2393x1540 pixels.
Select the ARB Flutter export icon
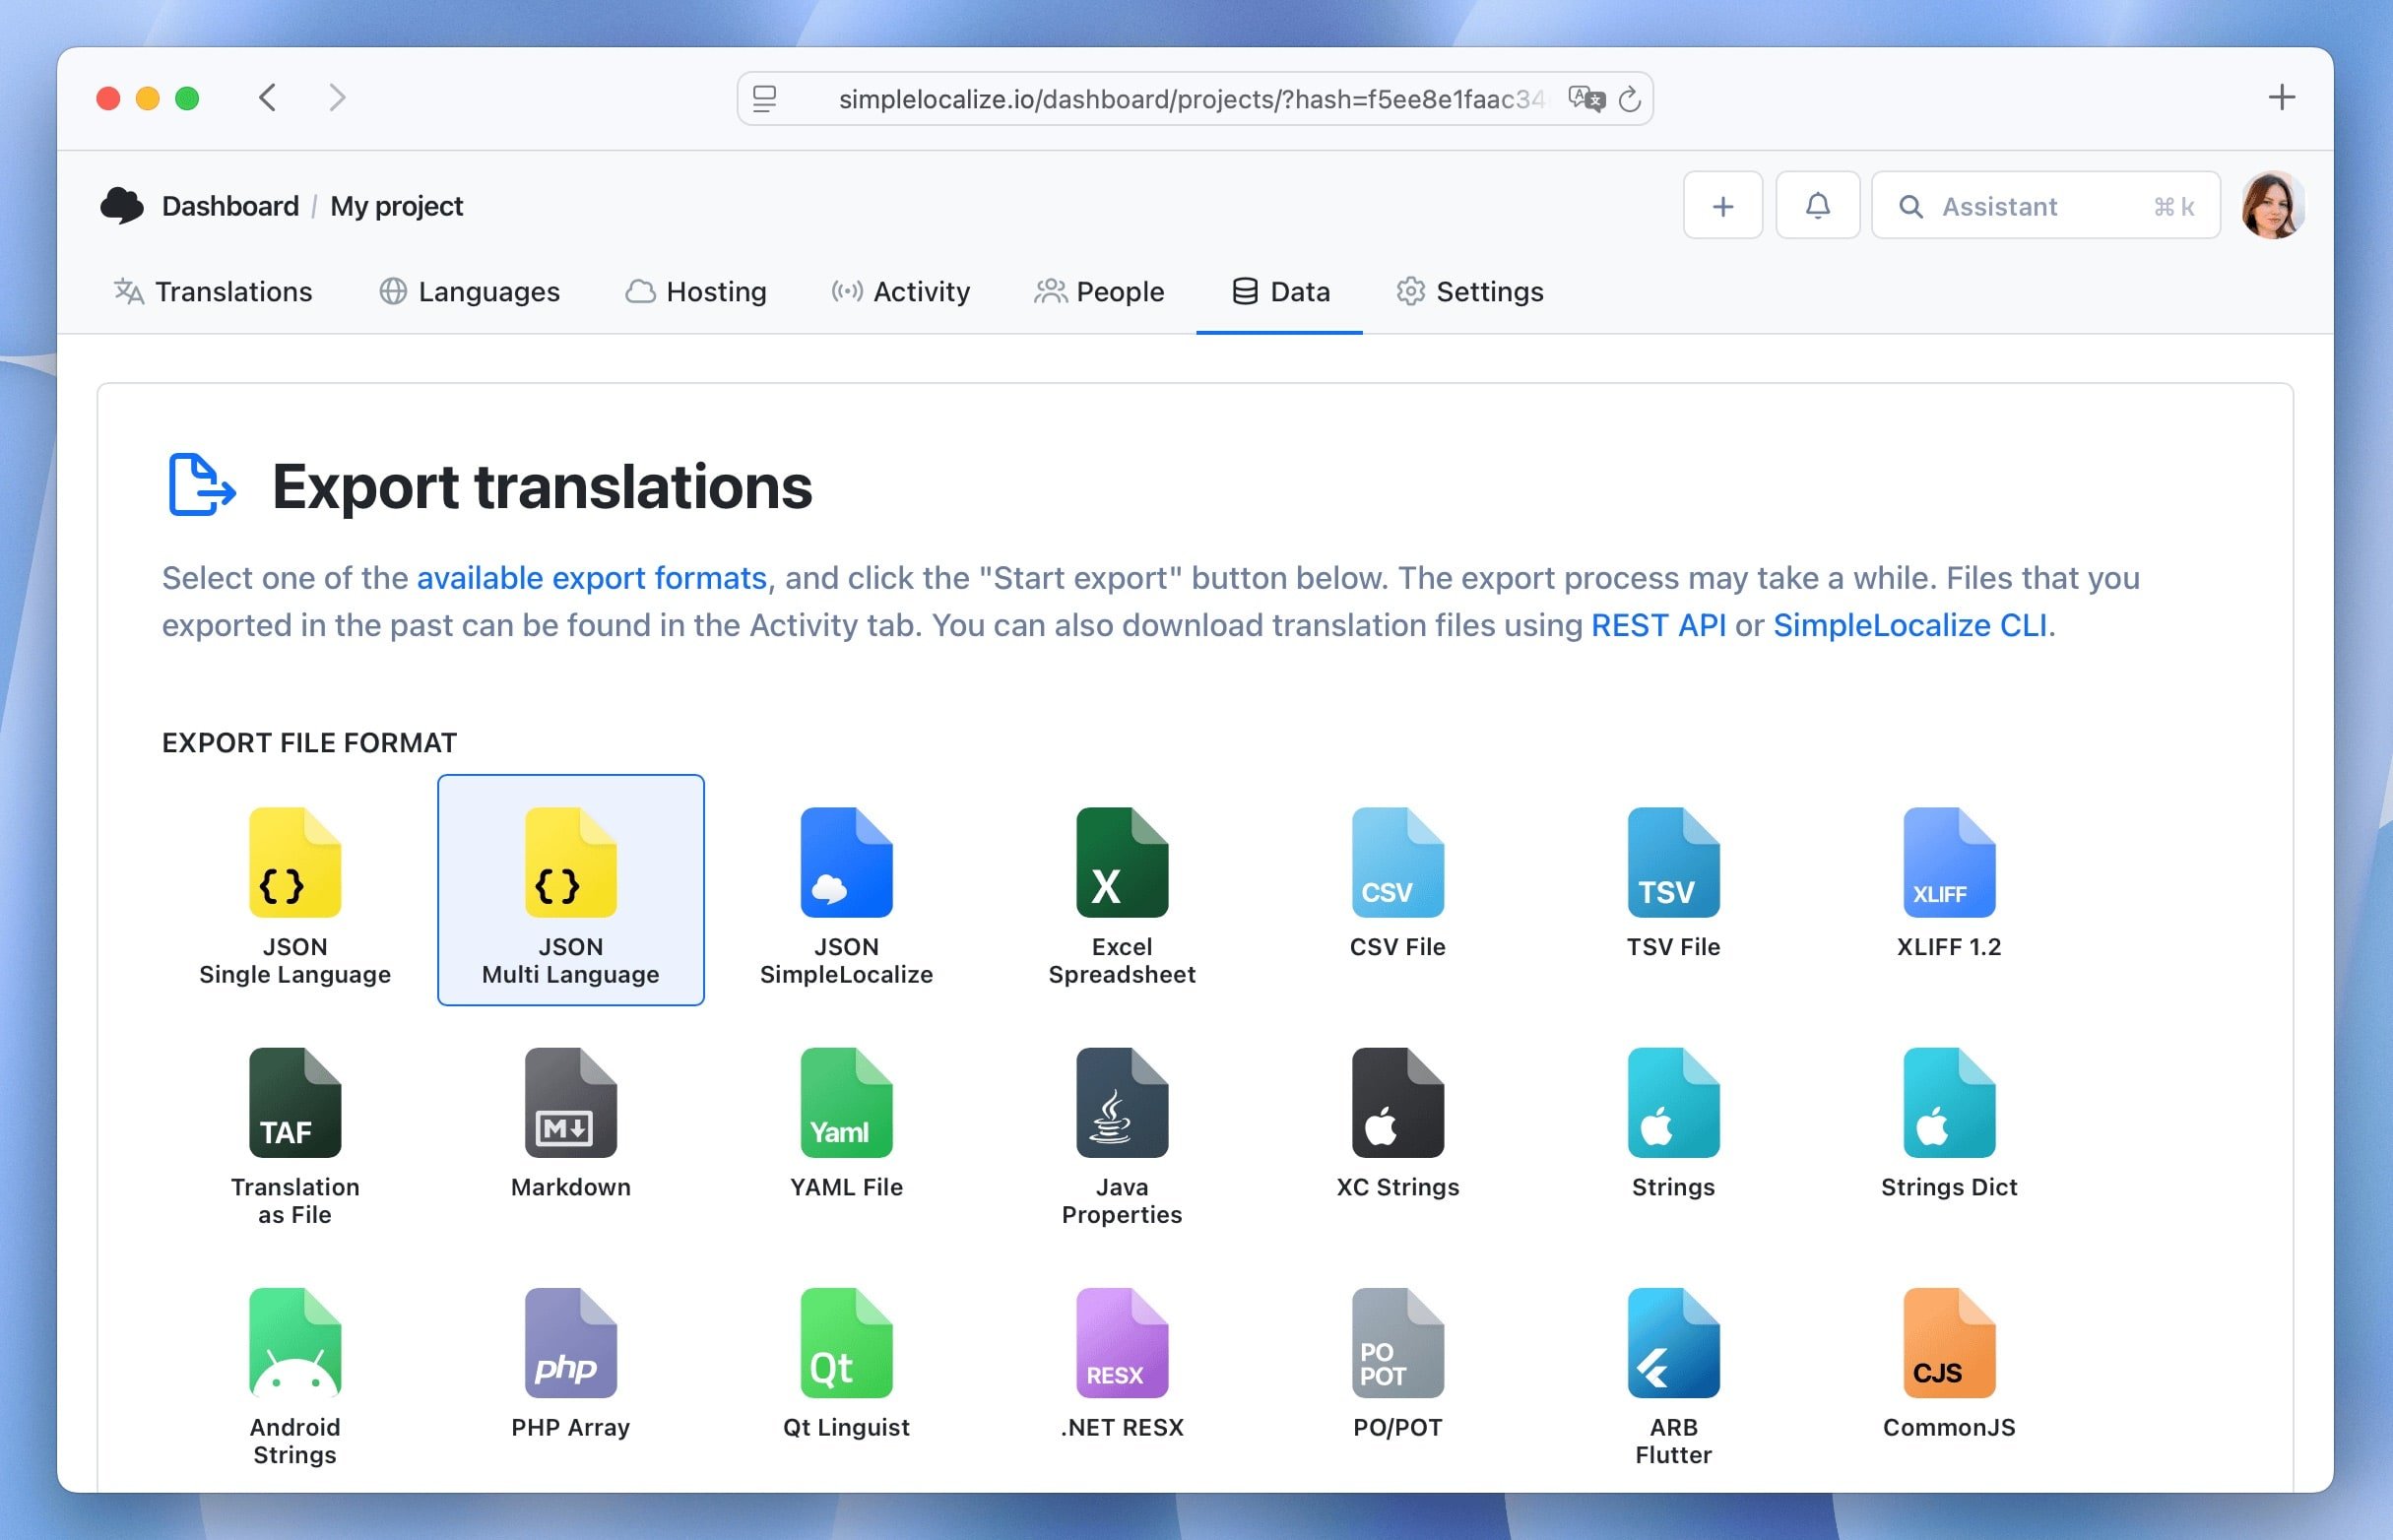click(x=1672, y=1343)
